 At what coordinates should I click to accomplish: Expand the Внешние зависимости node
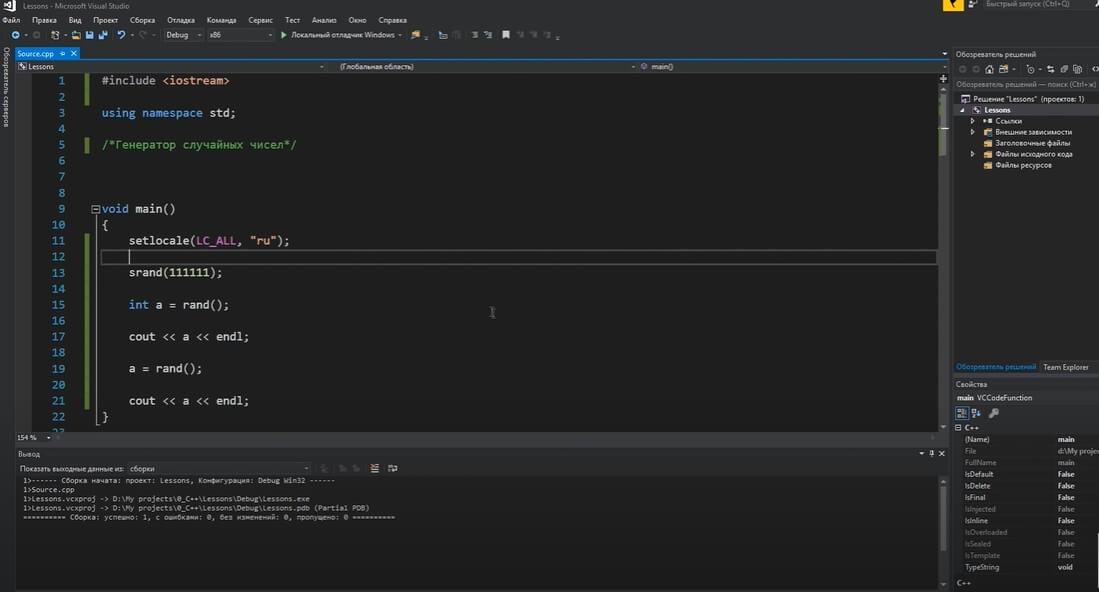973,132
